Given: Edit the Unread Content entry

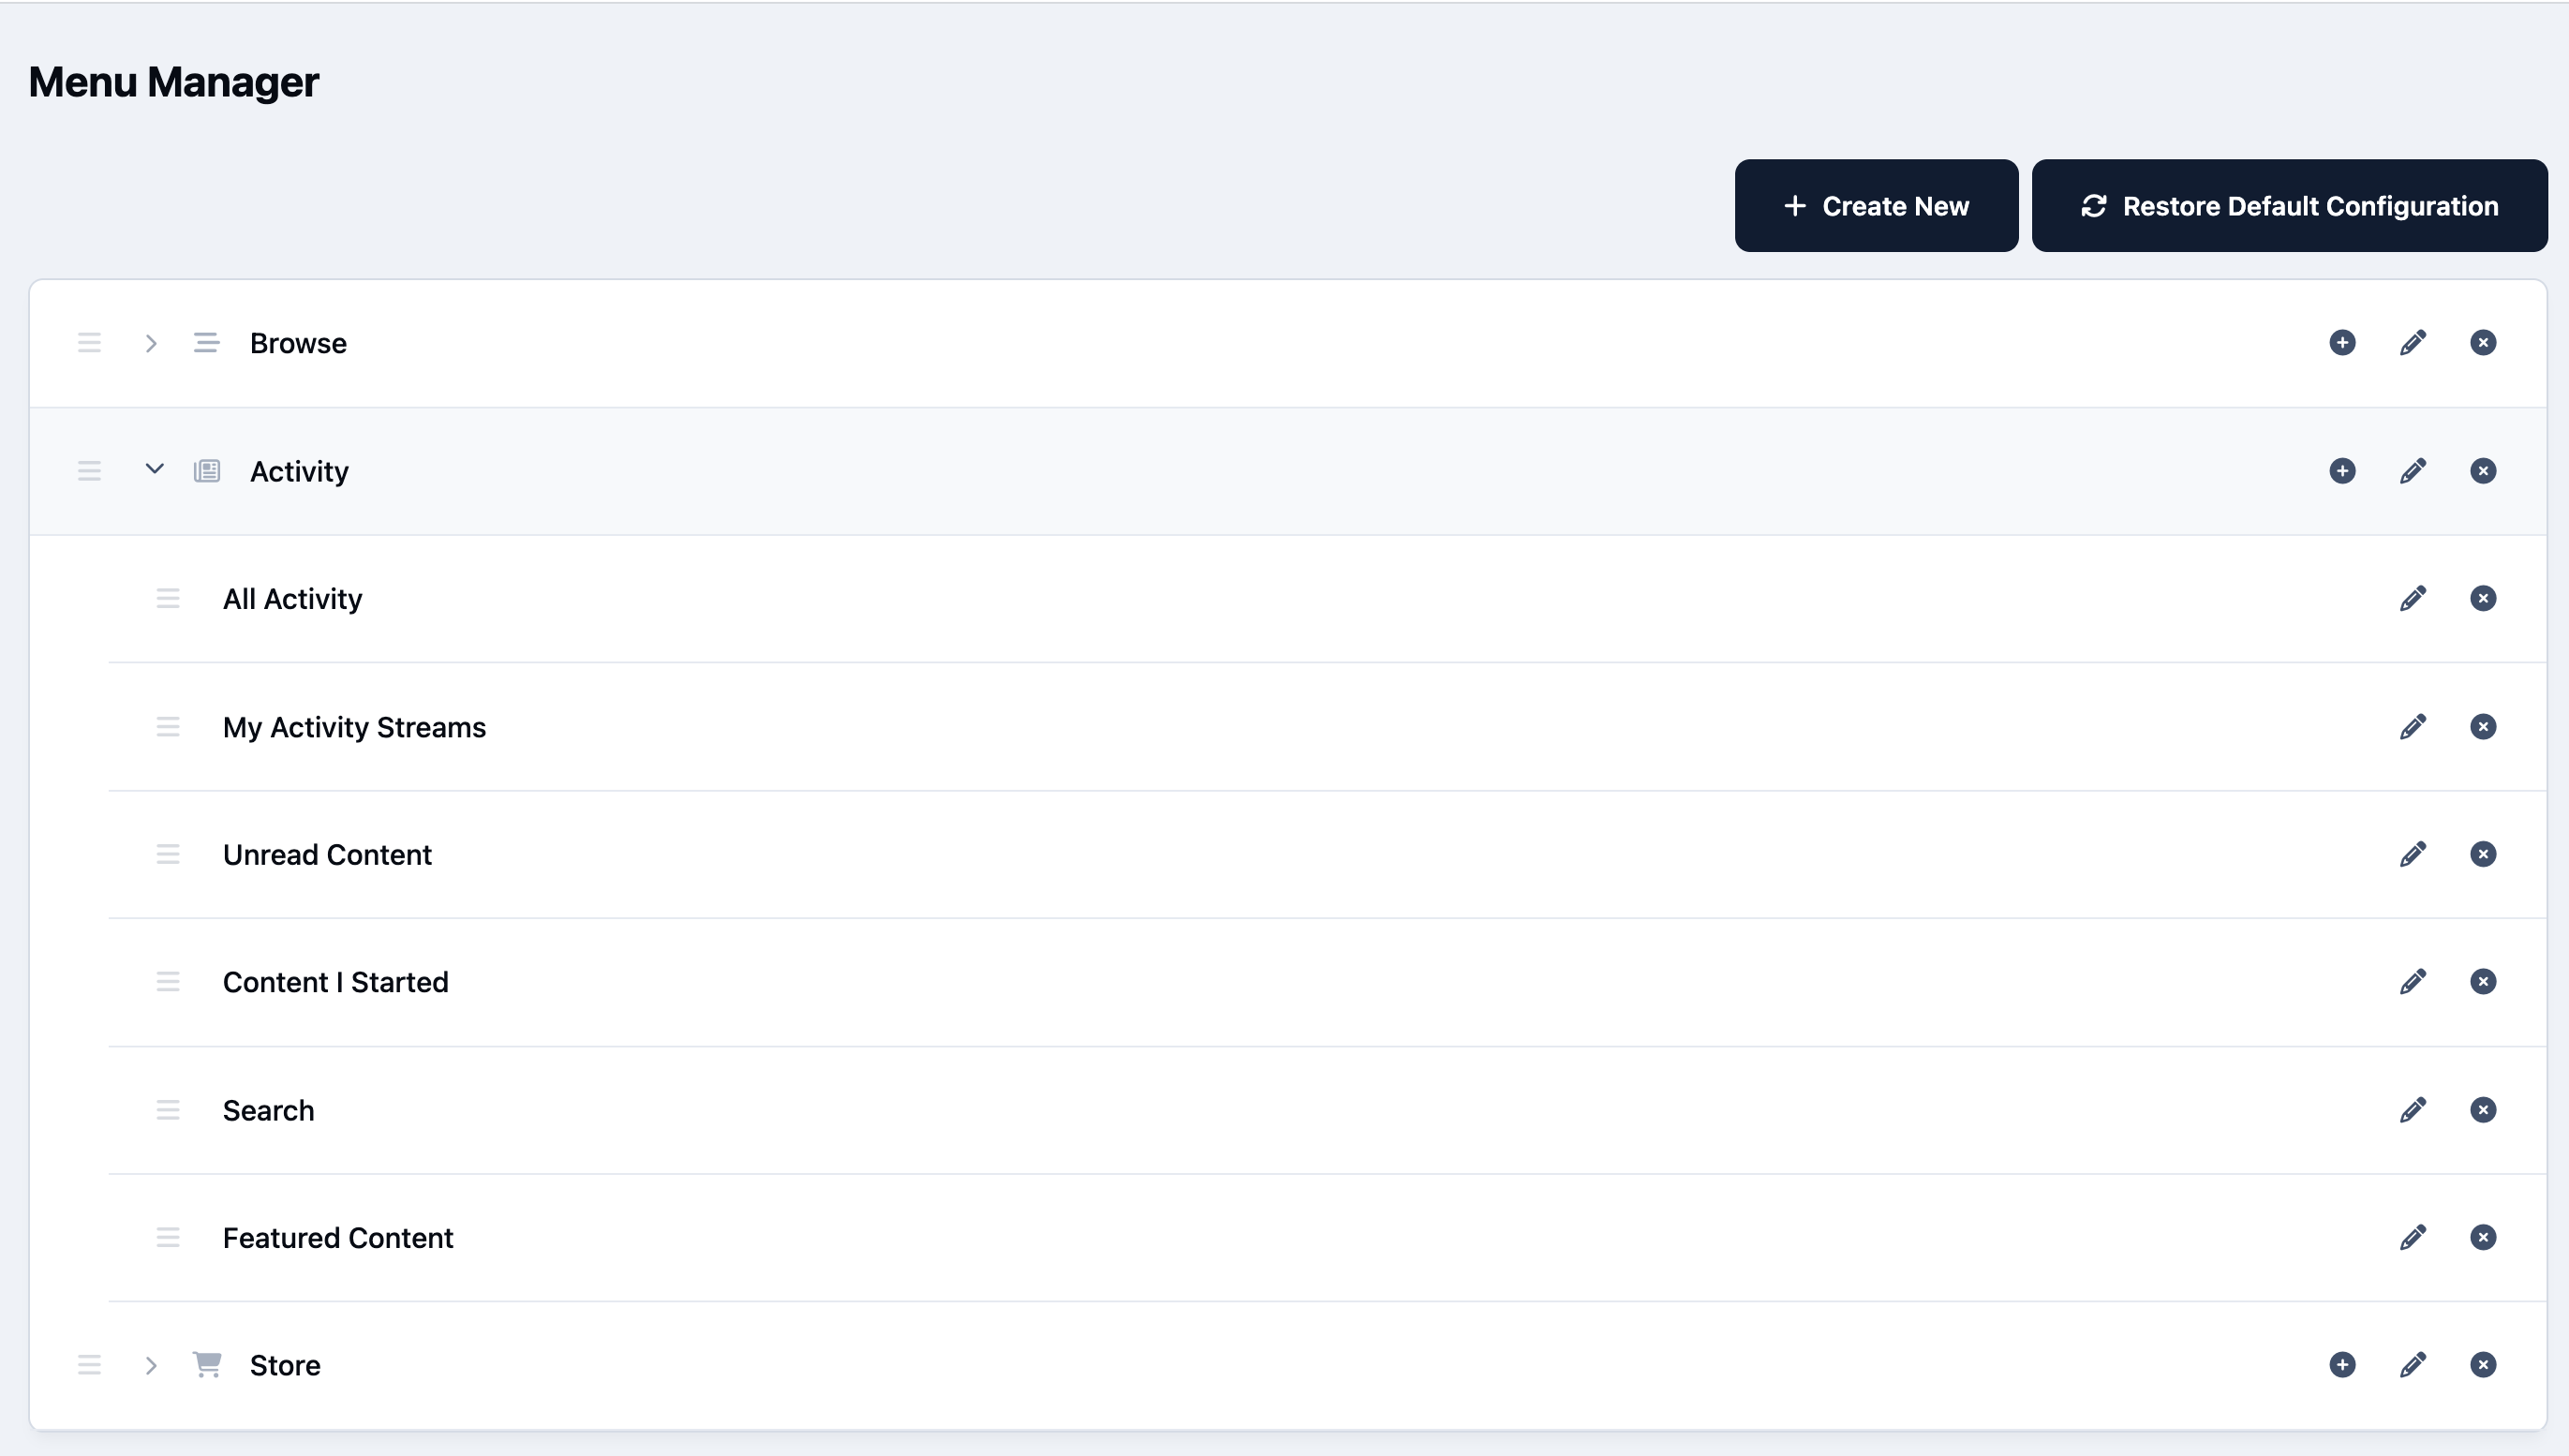Looking at the screenshot, I should [2413, 854].
